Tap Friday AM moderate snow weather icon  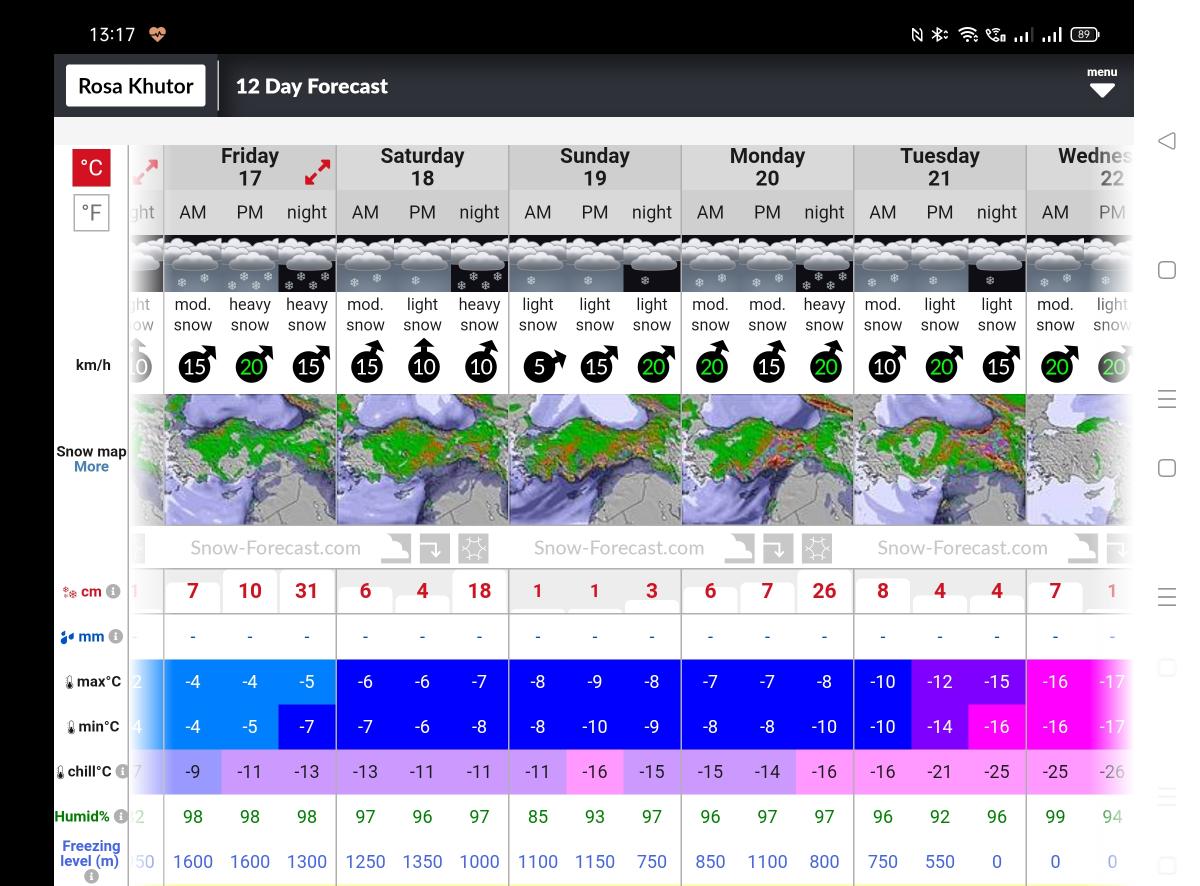pos(193,265)
